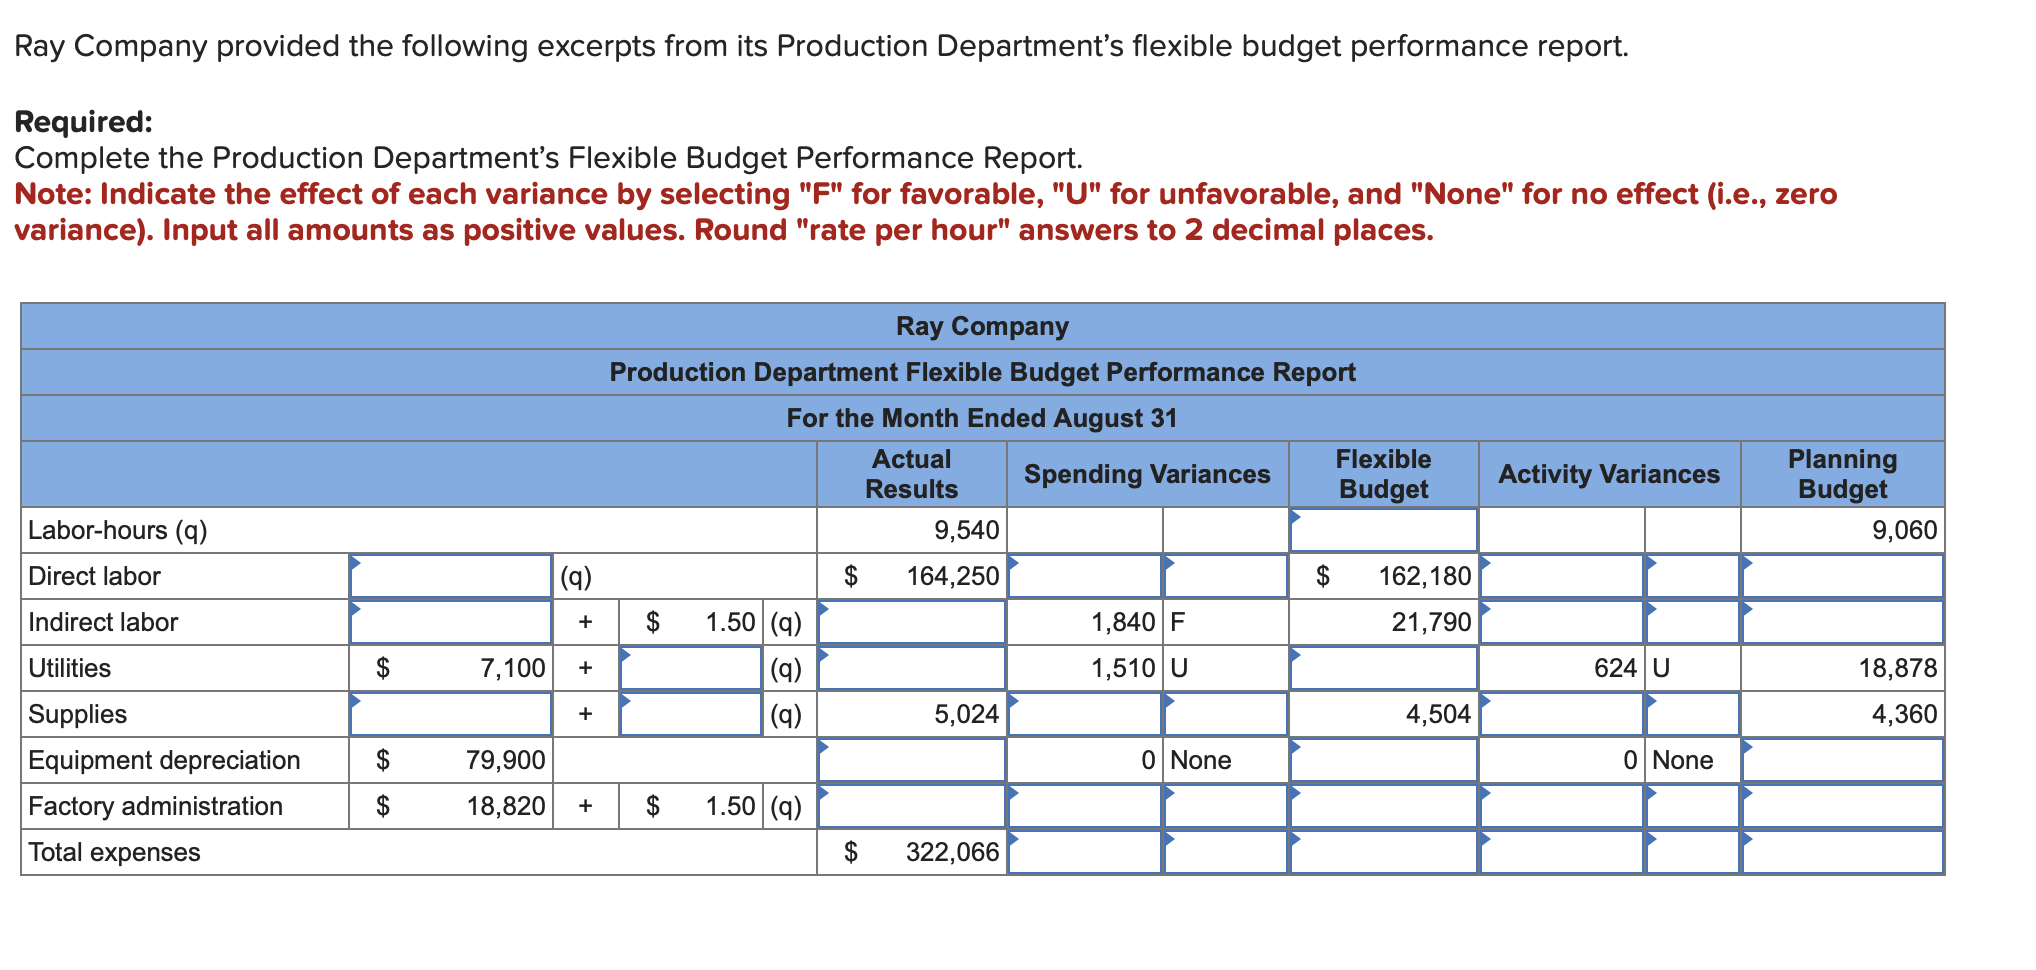
Task: Select the 162,180 direct labor flexible budget
Action: 1424,576
